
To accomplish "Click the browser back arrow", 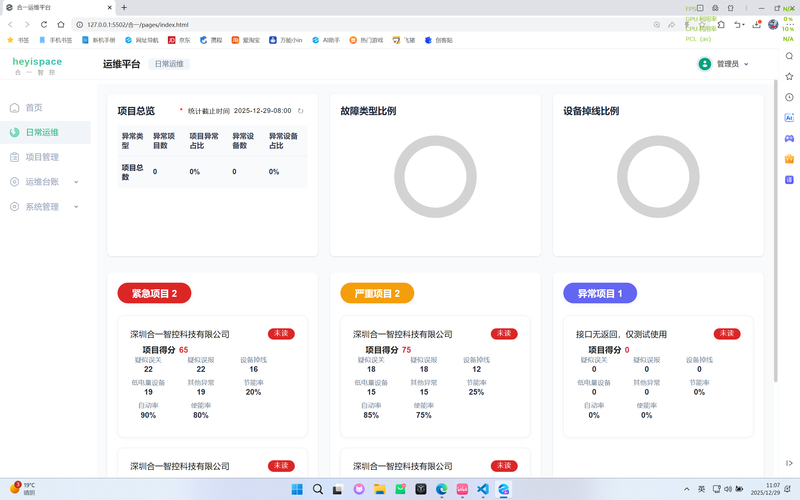I will (x=10, y=24).
